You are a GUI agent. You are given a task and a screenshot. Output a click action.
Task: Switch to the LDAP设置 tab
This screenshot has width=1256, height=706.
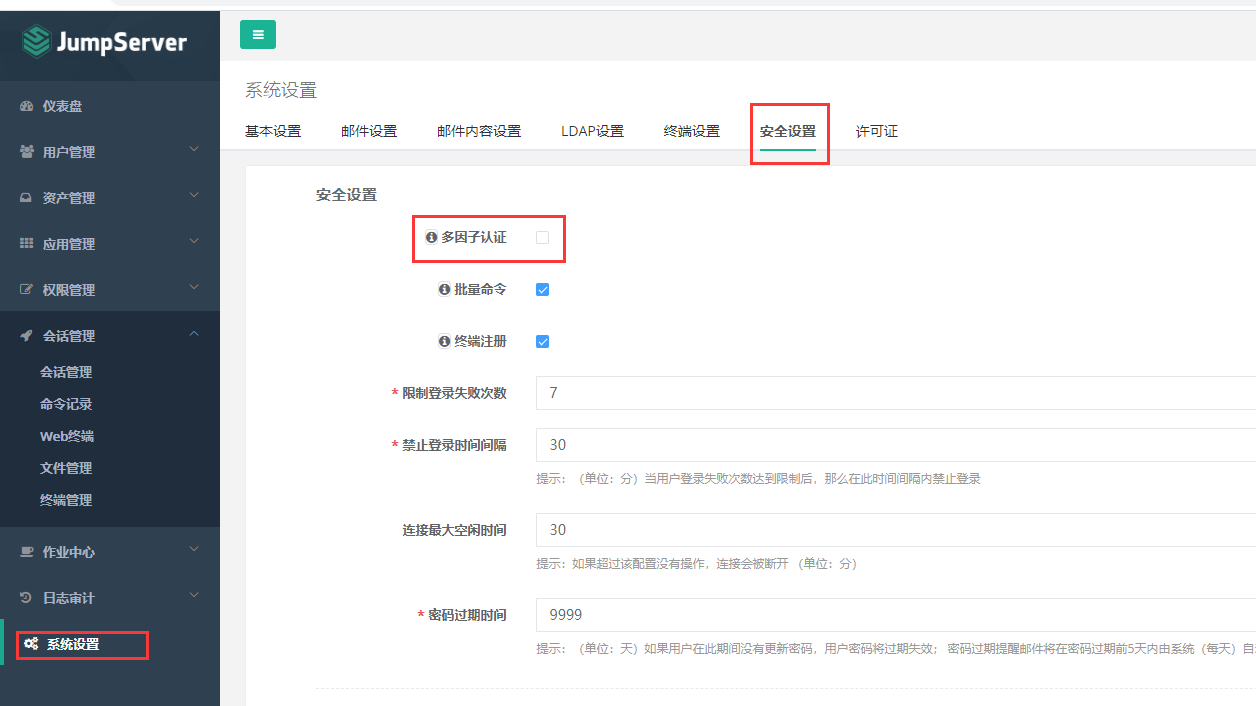(592, 130)
